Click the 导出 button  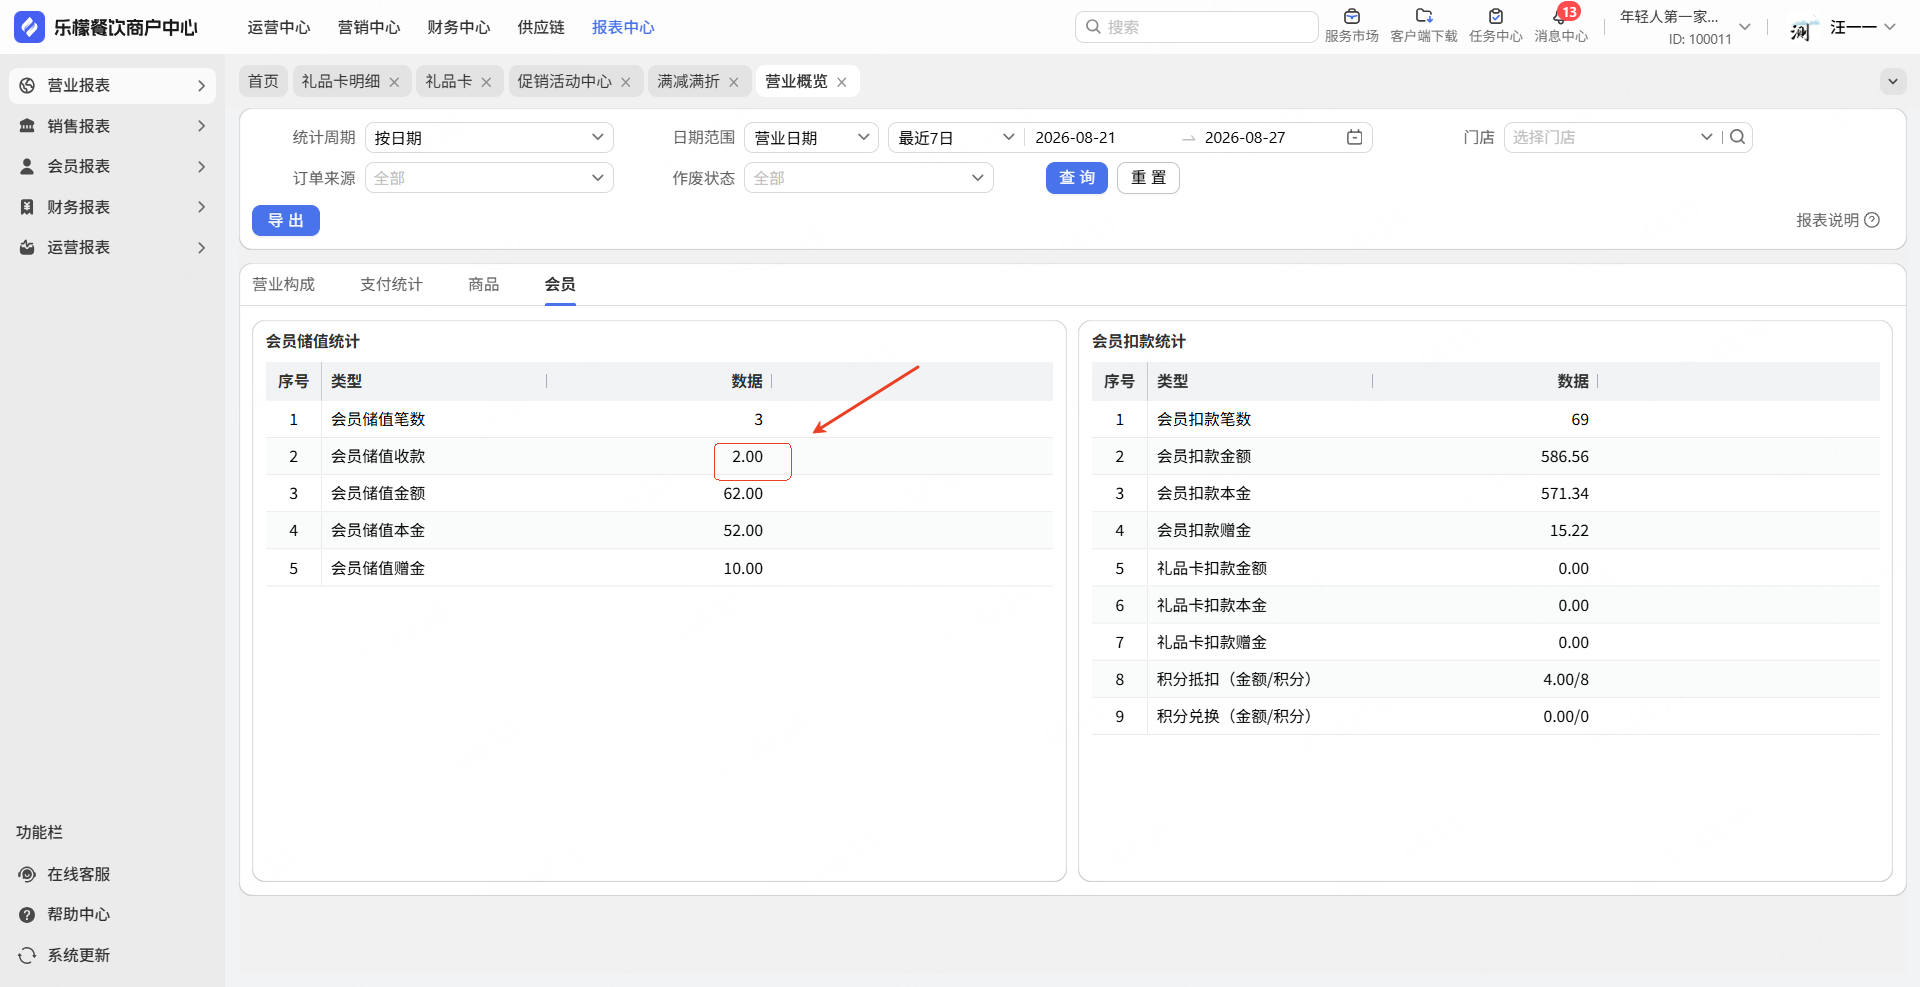(x=286, y=220)
